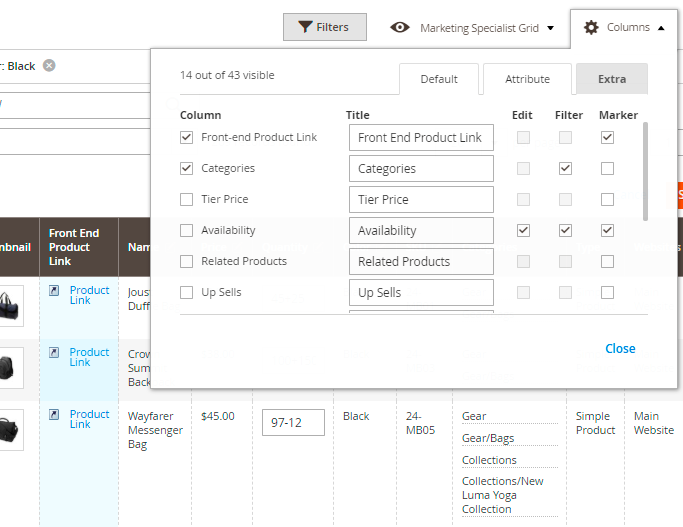Uncheck the Availability Filter checkbox
Viewport: 683px width, 527px height.
pos(565,230)
